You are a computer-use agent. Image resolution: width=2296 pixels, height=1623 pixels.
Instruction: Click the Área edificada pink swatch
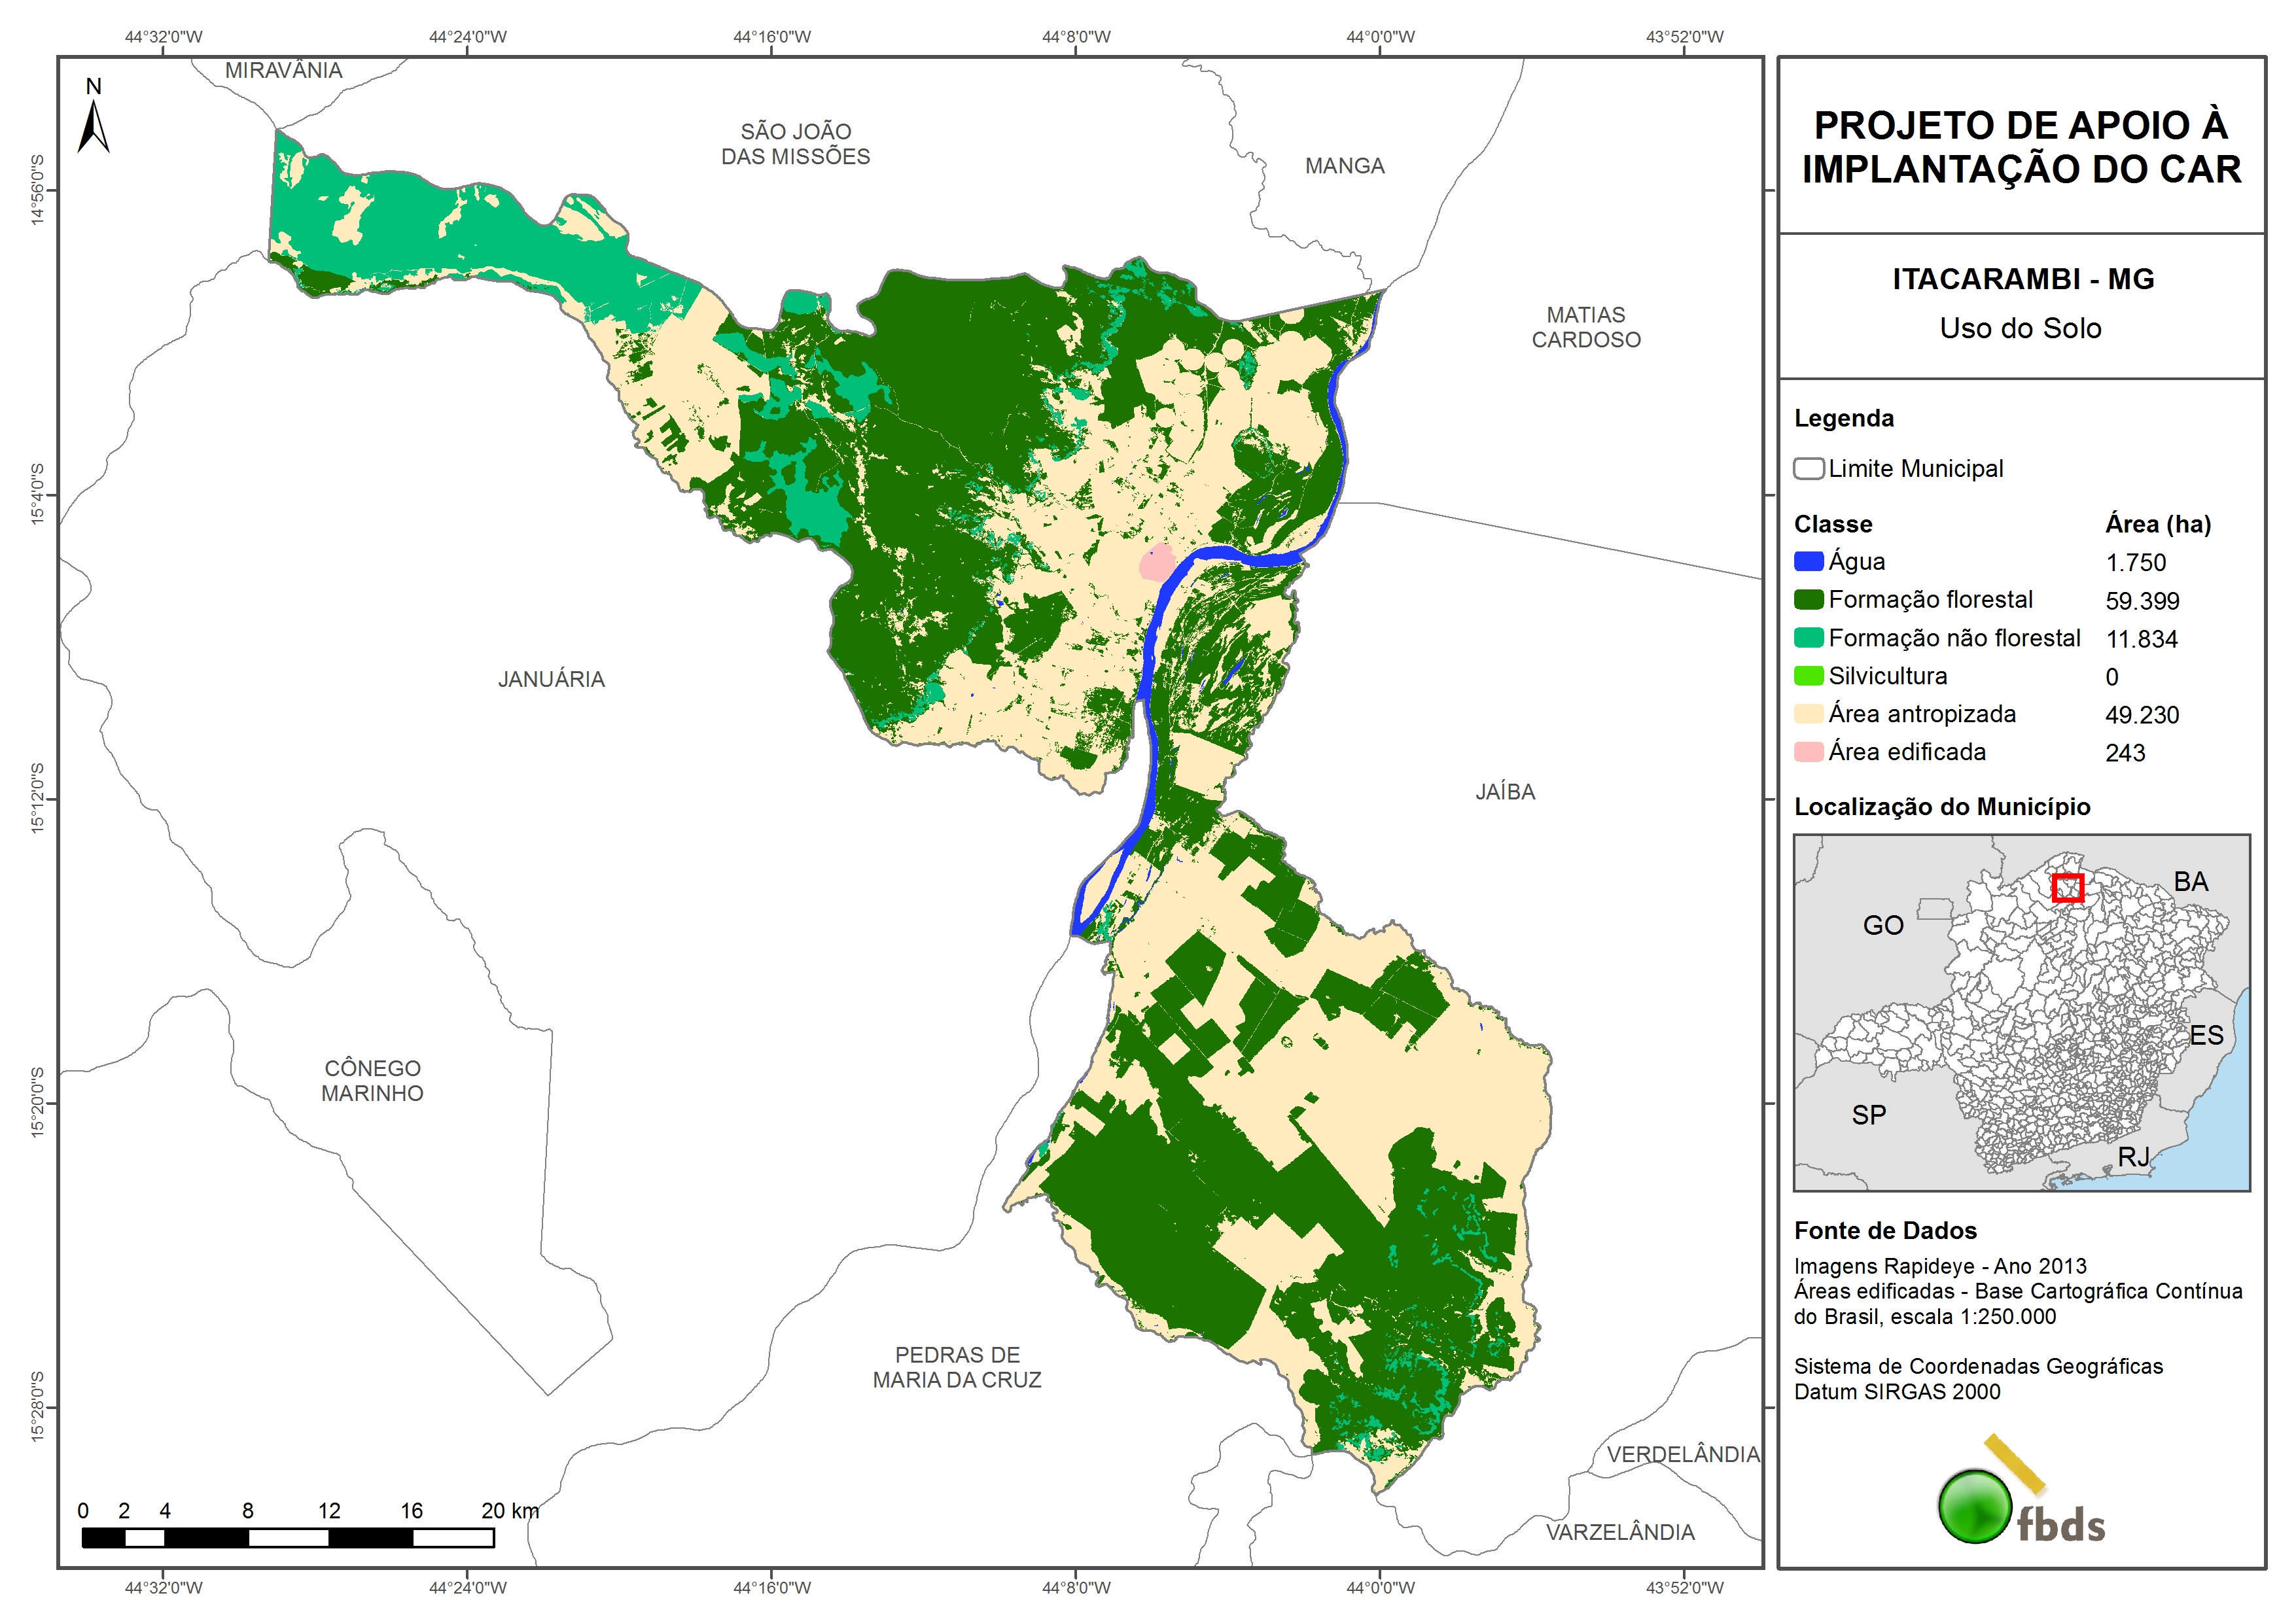point(1808,752)
